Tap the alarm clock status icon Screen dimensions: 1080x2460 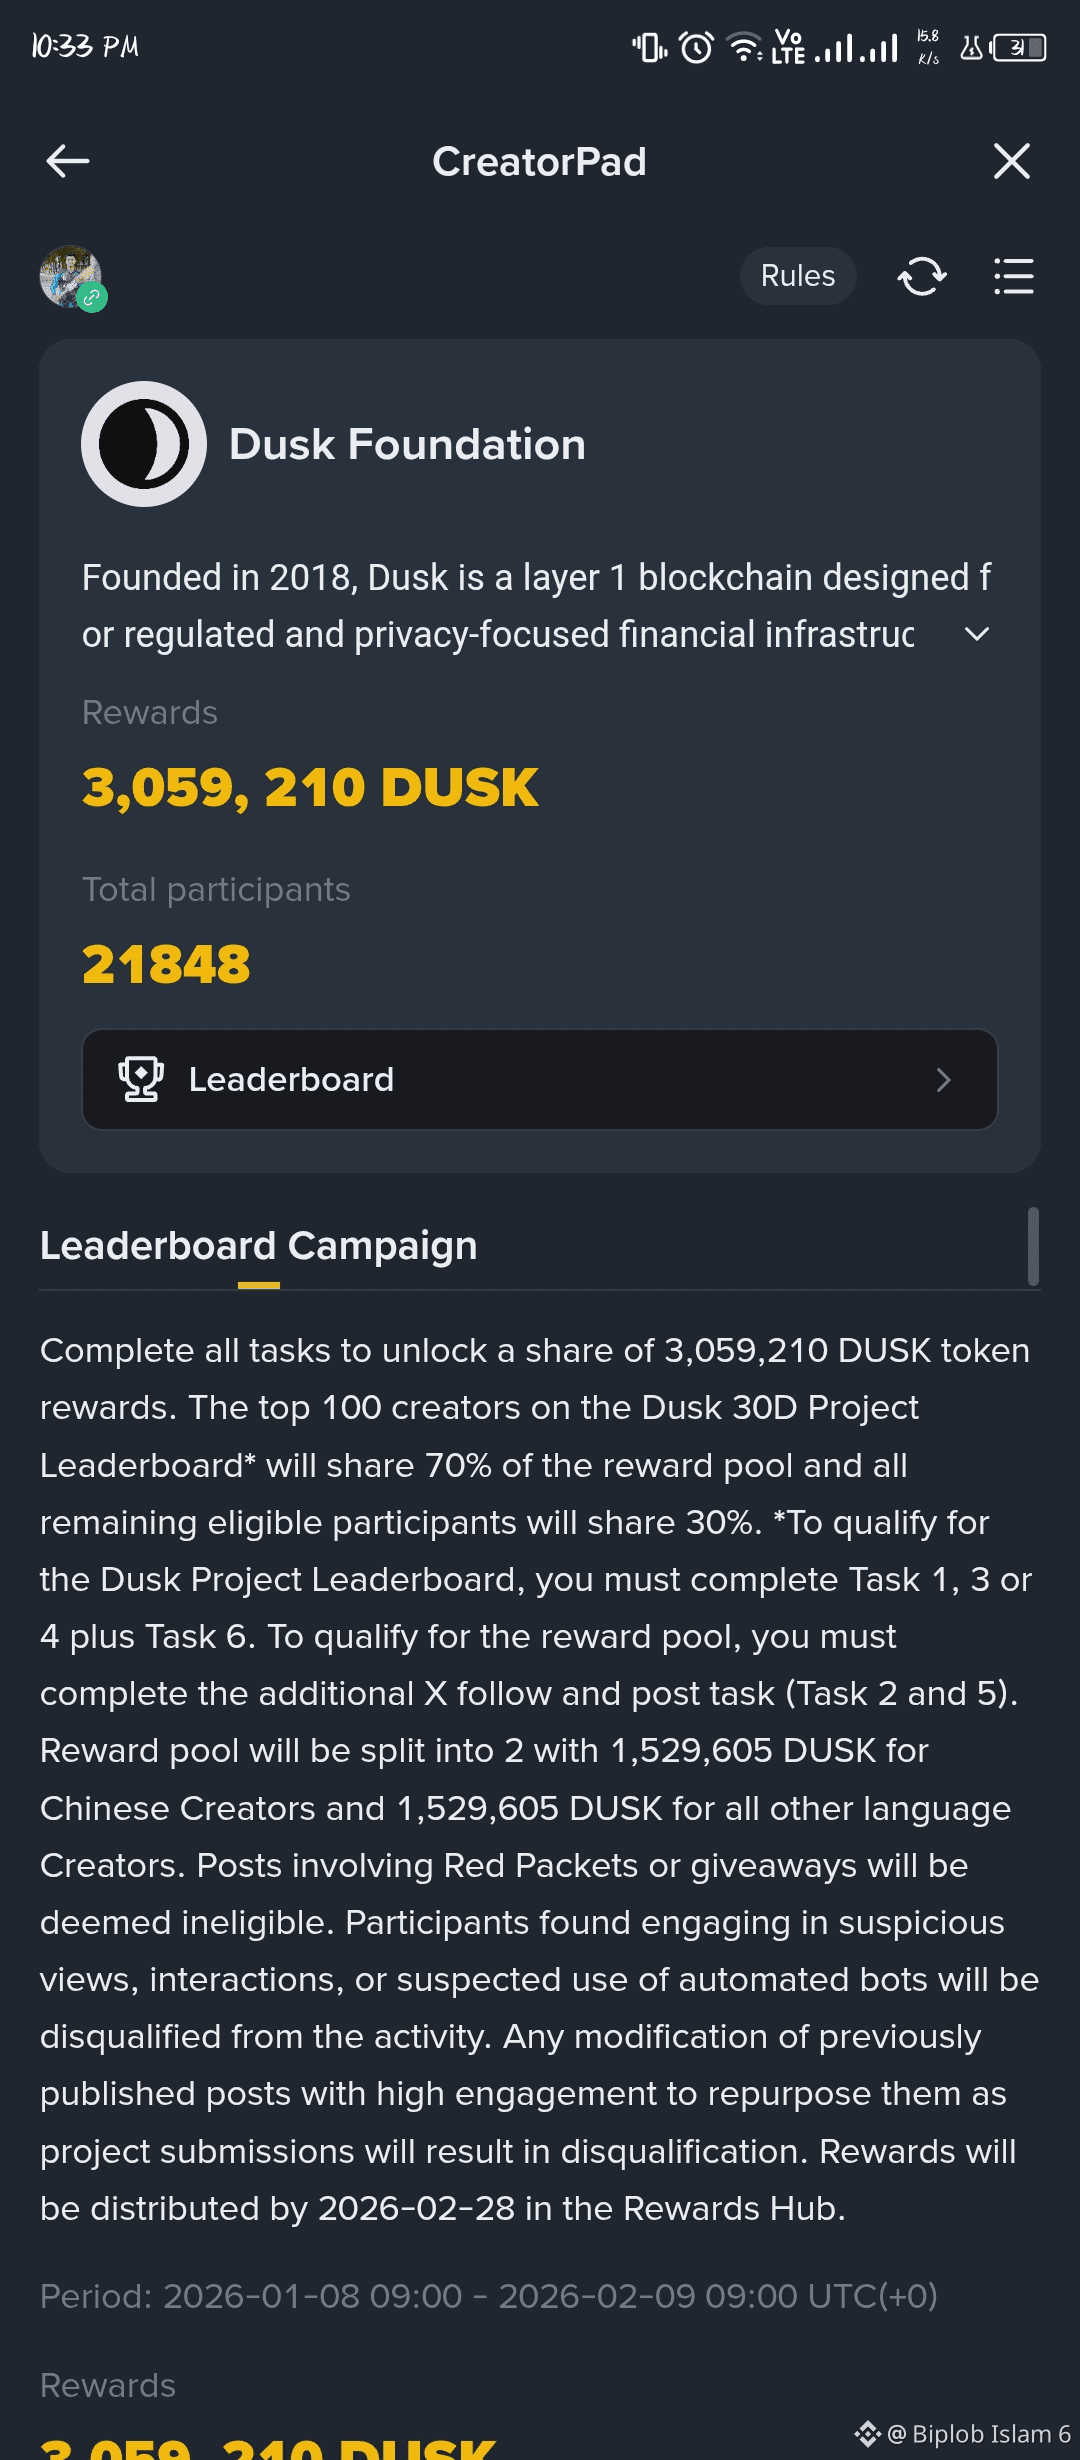point(696,47)
